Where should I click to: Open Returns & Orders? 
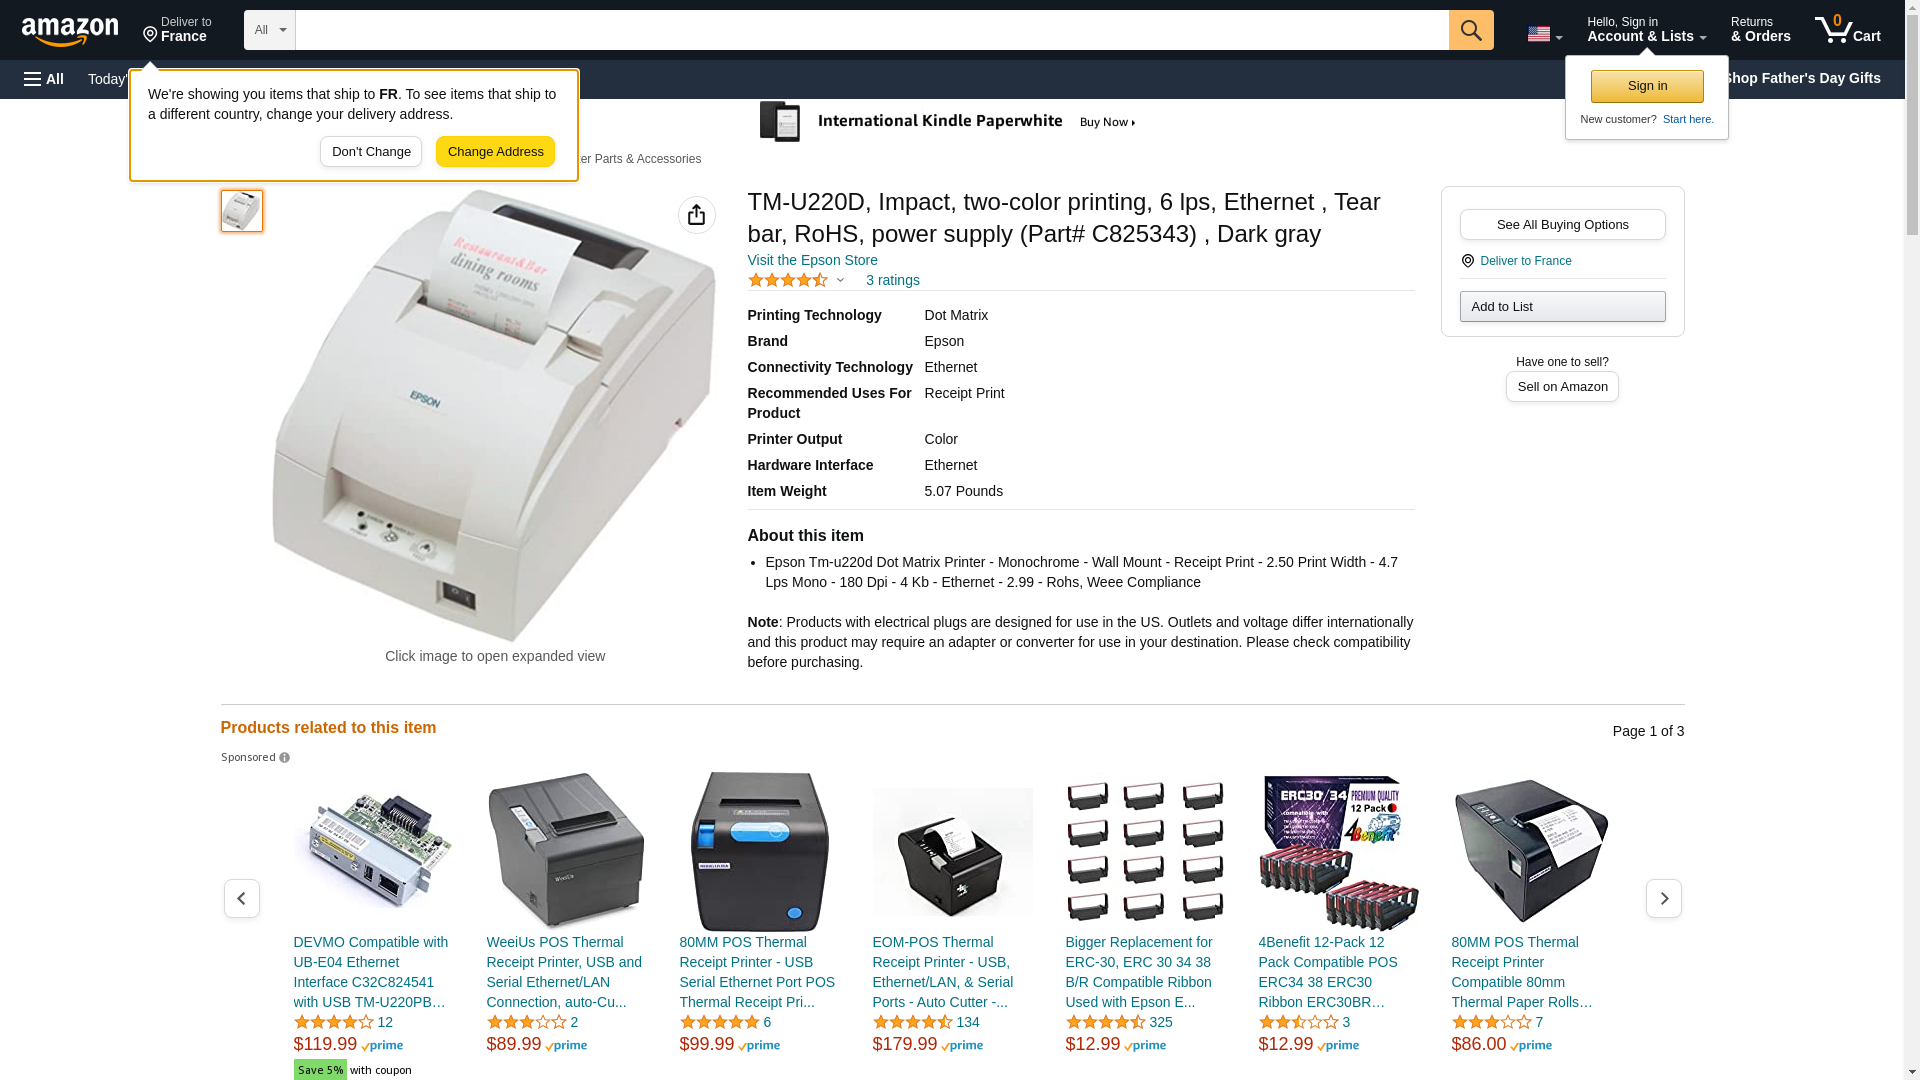[x=1761, y=29]
